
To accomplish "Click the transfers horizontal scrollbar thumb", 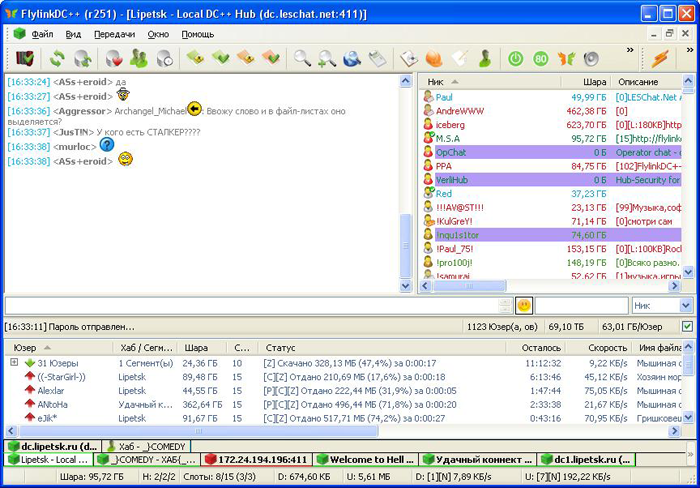I will tap(198, 431).
